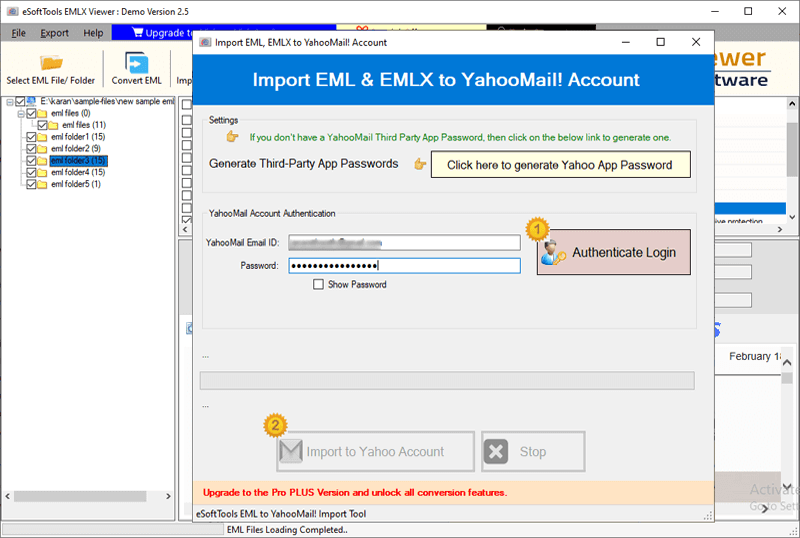Click the Authenticate Login button

[613, 252]
